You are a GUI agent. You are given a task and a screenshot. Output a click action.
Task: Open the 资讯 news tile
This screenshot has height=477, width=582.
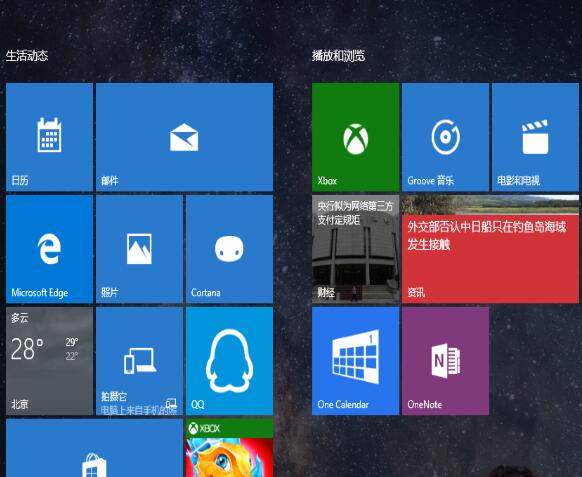490,249
